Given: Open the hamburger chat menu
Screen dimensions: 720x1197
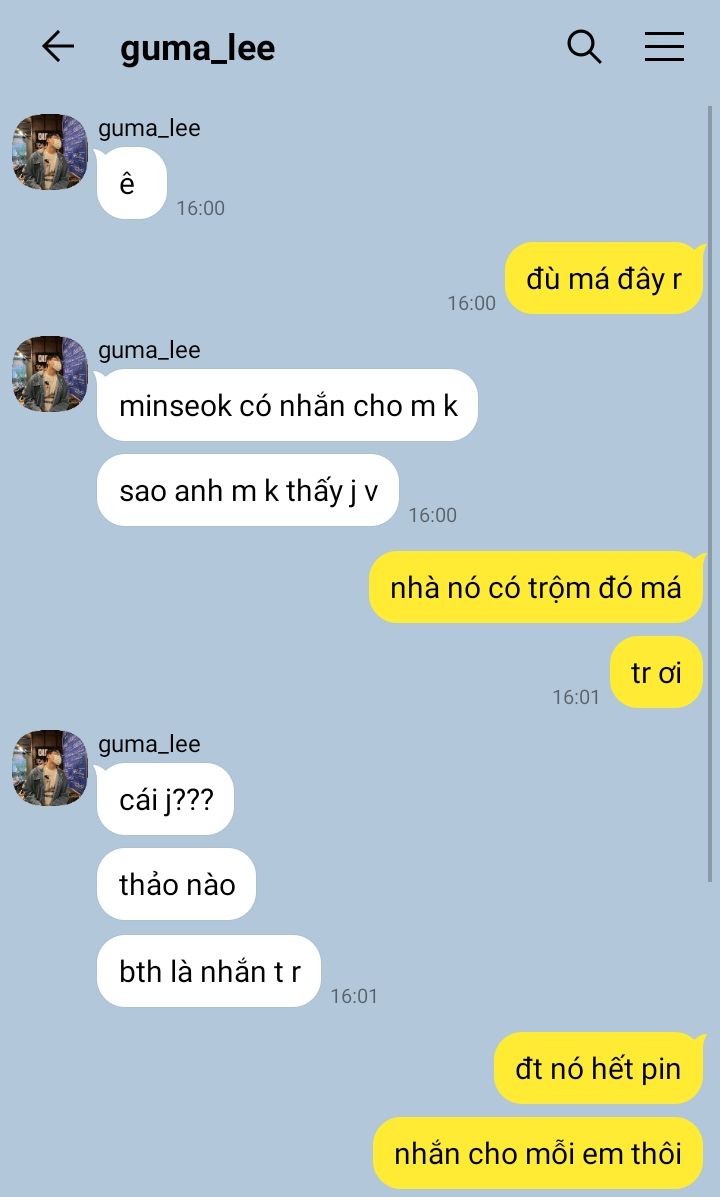Looking at the screenshot, I should [663, 47].
